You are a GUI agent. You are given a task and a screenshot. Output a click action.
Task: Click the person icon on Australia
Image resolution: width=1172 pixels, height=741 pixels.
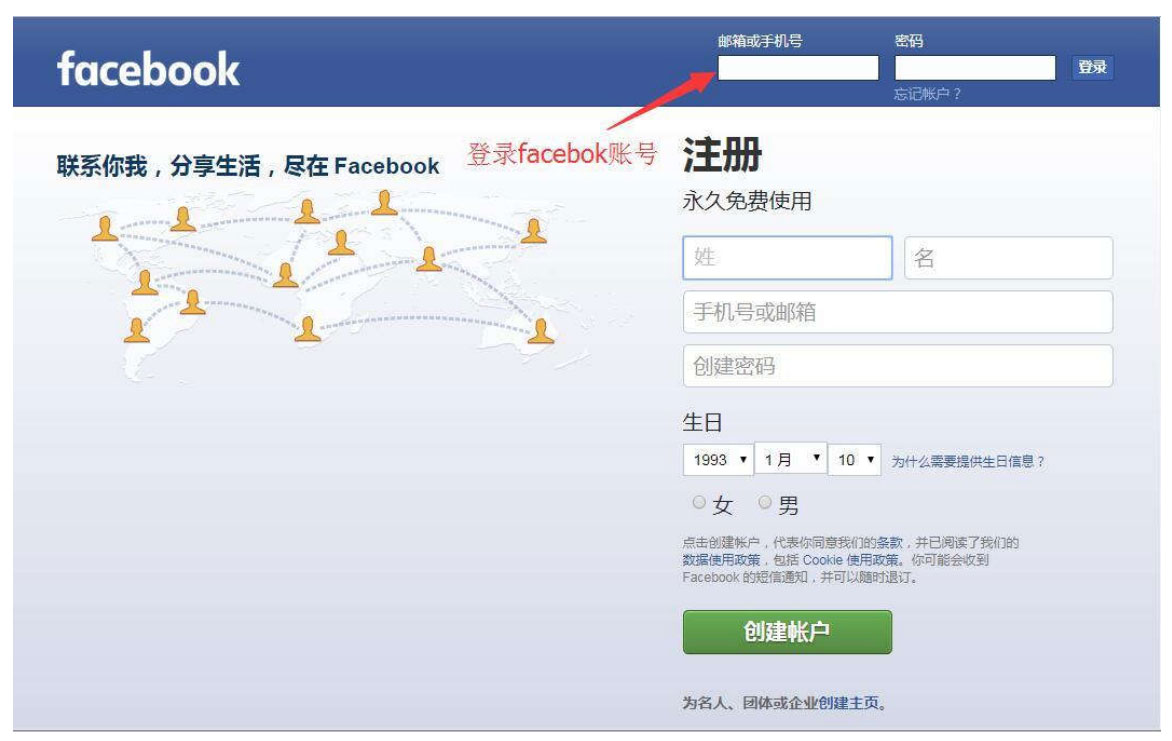tap(540, 330)
